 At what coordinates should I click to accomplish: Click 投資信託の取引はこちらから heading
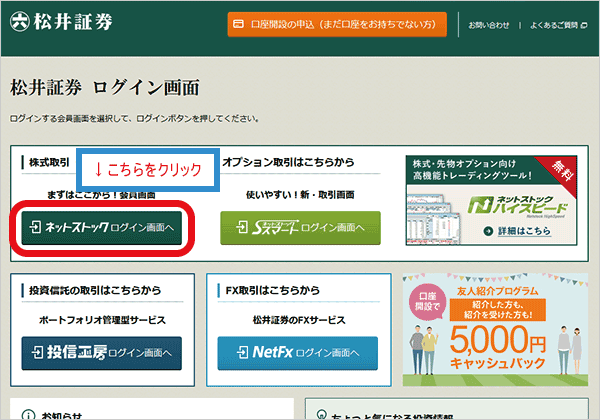[95, 290]
